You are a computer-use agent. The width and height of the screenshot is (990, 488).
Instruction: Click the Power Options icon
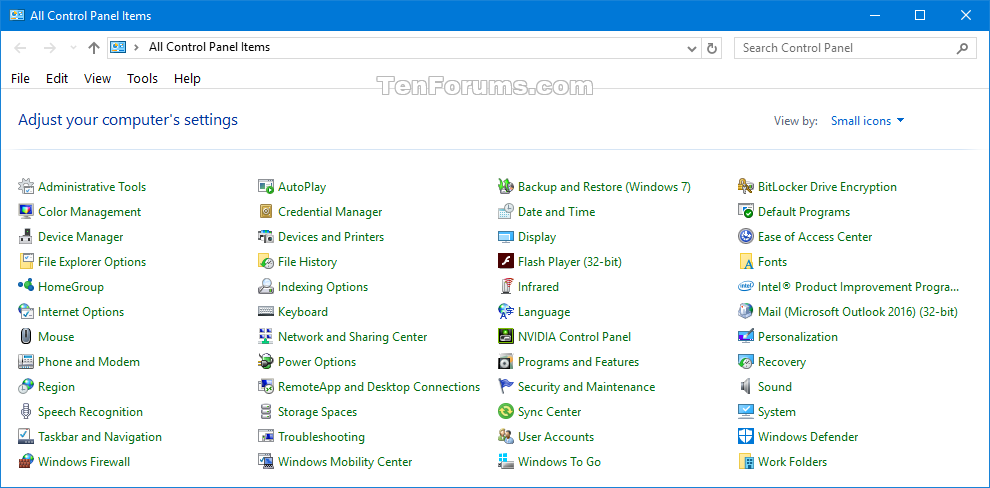266,362
